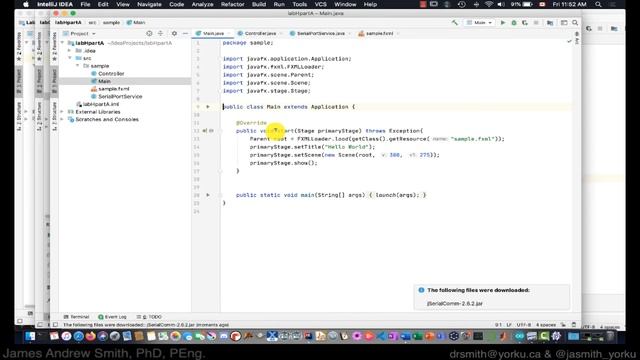Open the Terminal tool window
The width and height of the screenshot is (640, 360).
[x=76, y=317]
